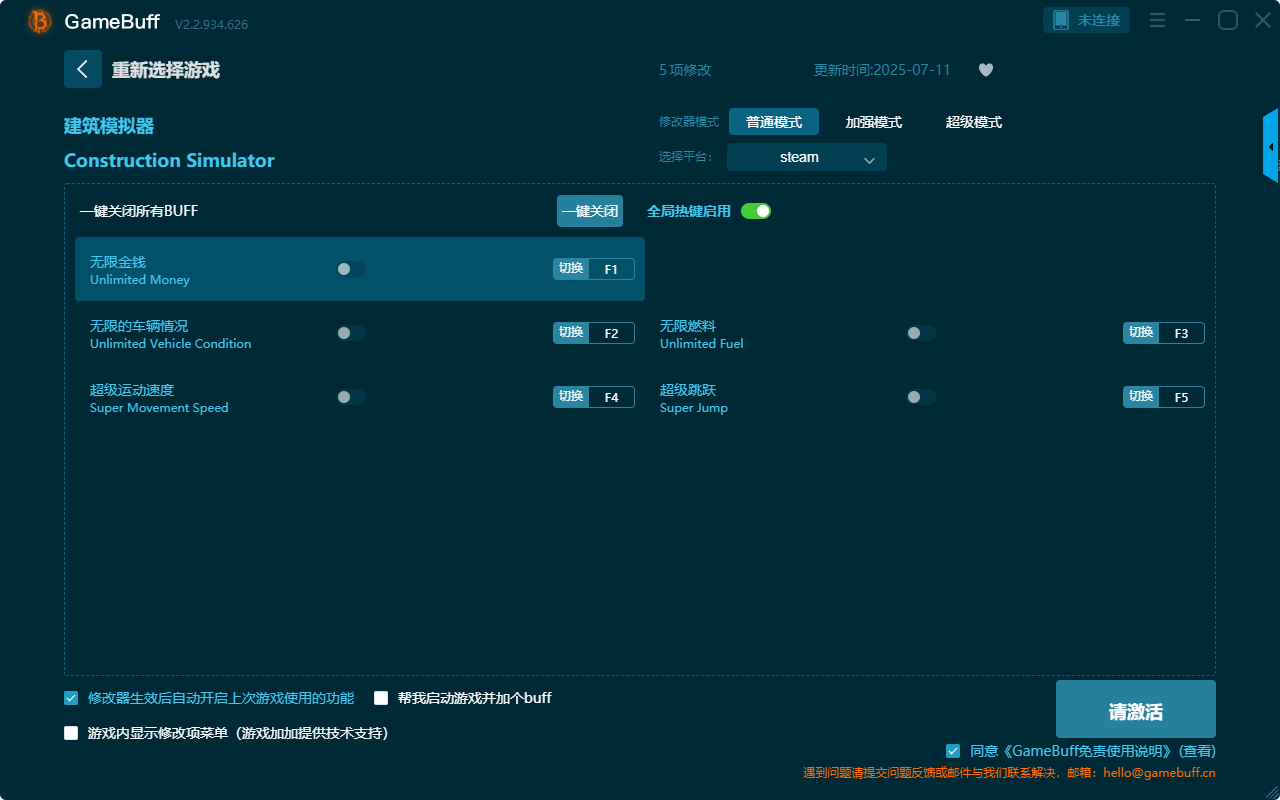Enable the Super Jump toggle
Viewport: 1280px width, 800px height.
coord(921,397)
